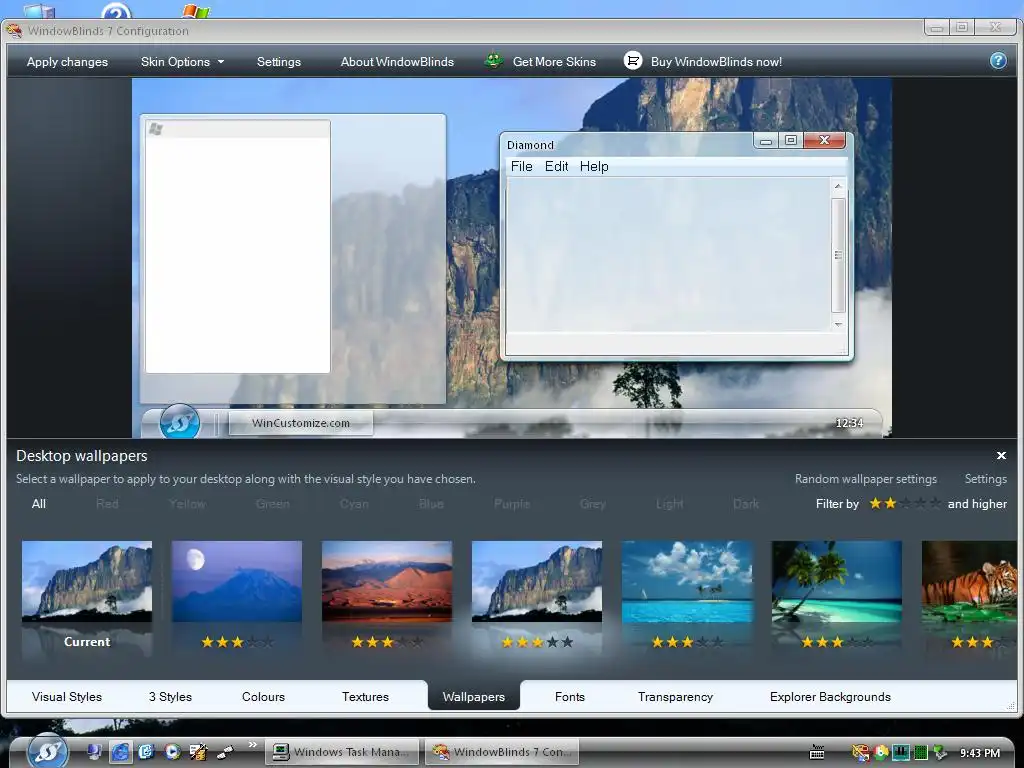Click Buy WindowBlinds now!
The height and width of the screenshot is (768, 1024).
click(716, 62)
